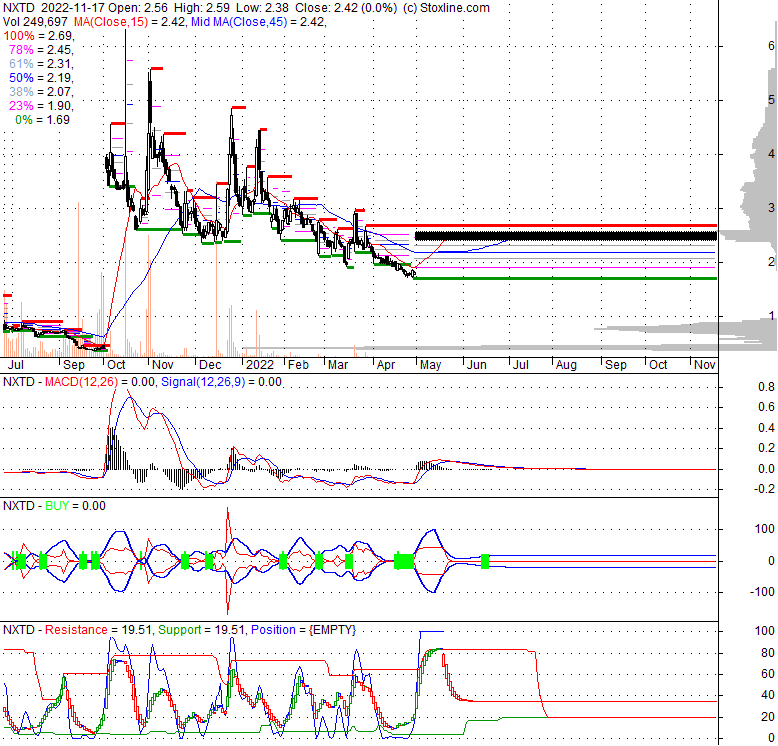Click the "23% = 1.90" Fibonacci level label
The height and width of the screenshot is (746, 778).
pyautogui.click(x=41, y=105)
